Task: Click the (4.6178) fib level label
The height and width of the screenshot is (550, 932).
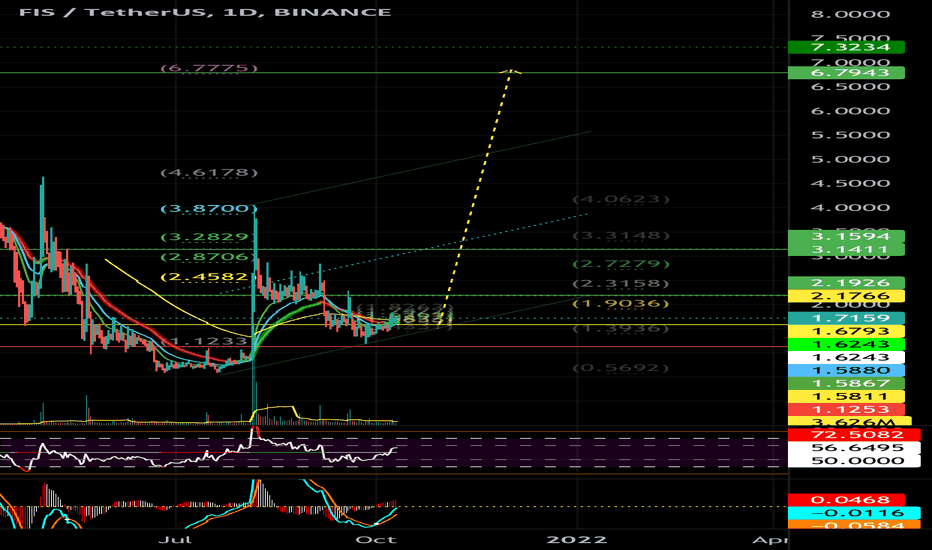Action: tap(209, 173)
